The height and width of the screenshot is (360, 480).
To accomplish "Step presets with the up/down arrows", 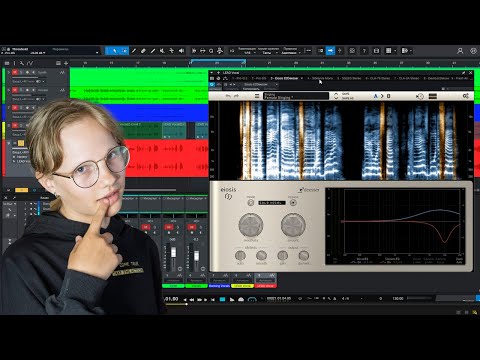I will click(x=336, y=96).
